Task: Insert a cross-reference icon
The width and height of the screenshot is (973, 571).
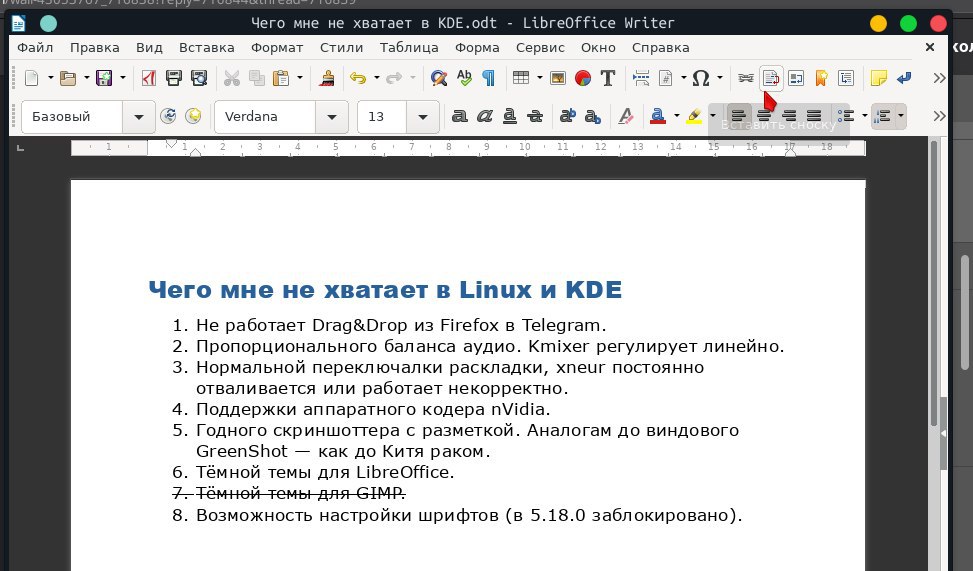Action: pyautogui.click(x=846, y=78)
